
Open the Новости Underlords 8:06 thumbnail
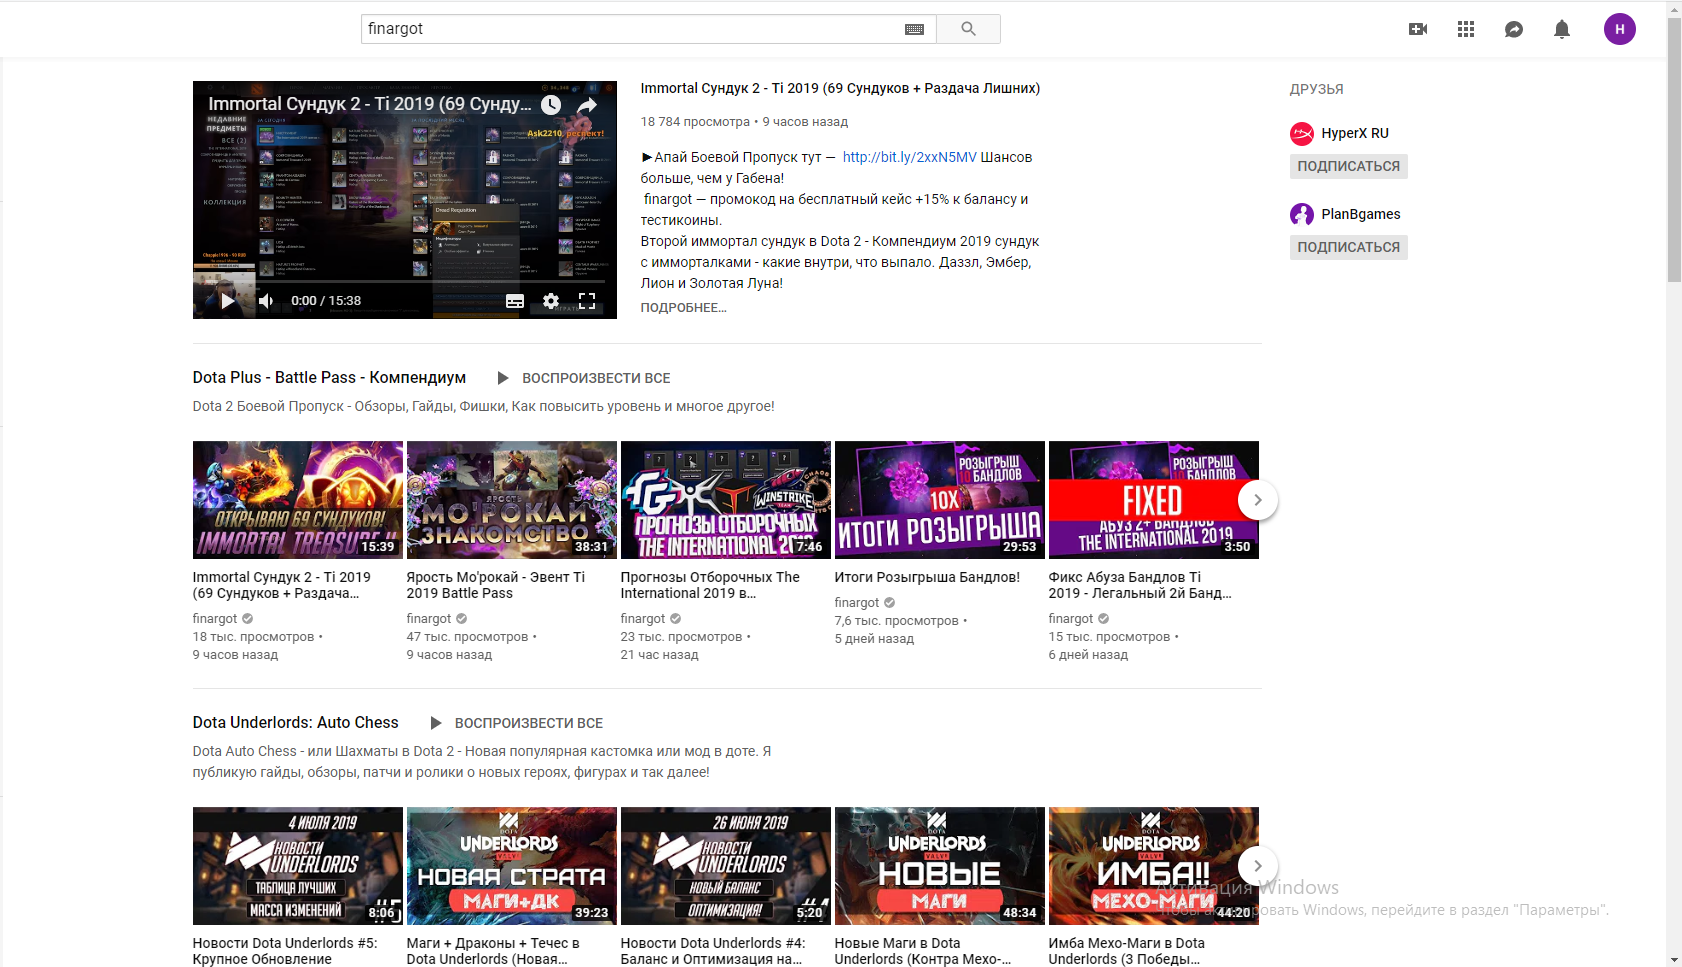point(298,866)
